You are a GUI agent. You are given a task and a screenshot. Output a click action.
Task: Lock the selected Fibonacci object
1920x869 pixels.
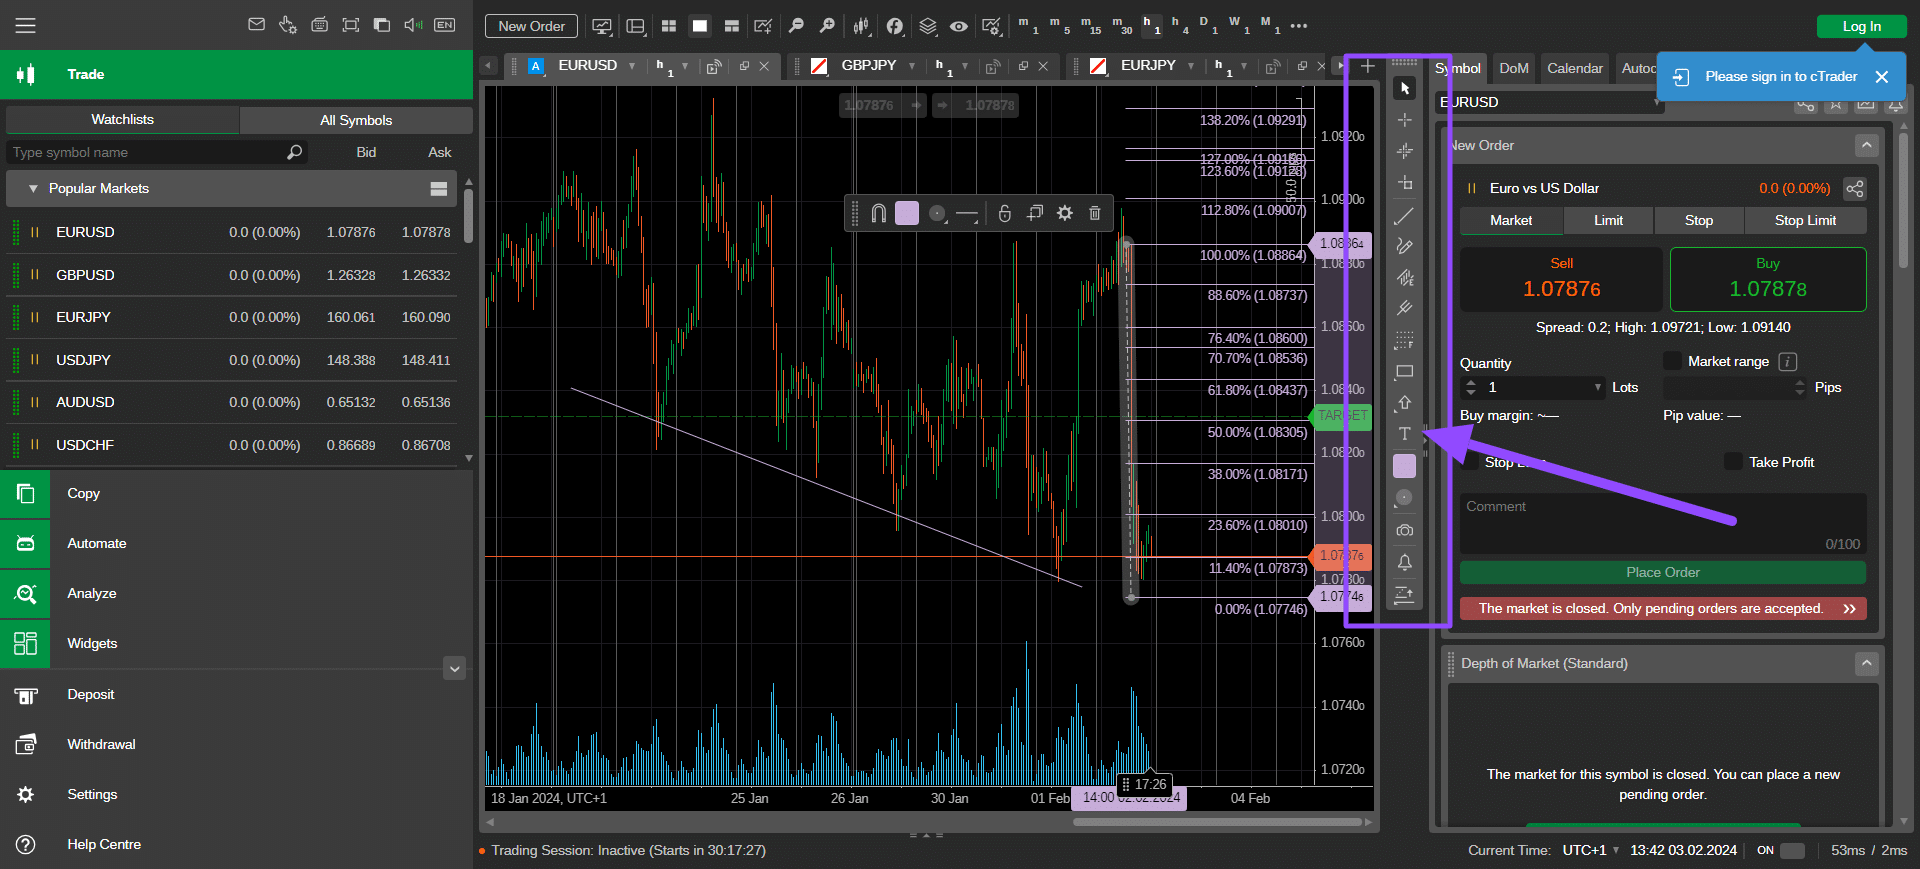point(1005,213)
